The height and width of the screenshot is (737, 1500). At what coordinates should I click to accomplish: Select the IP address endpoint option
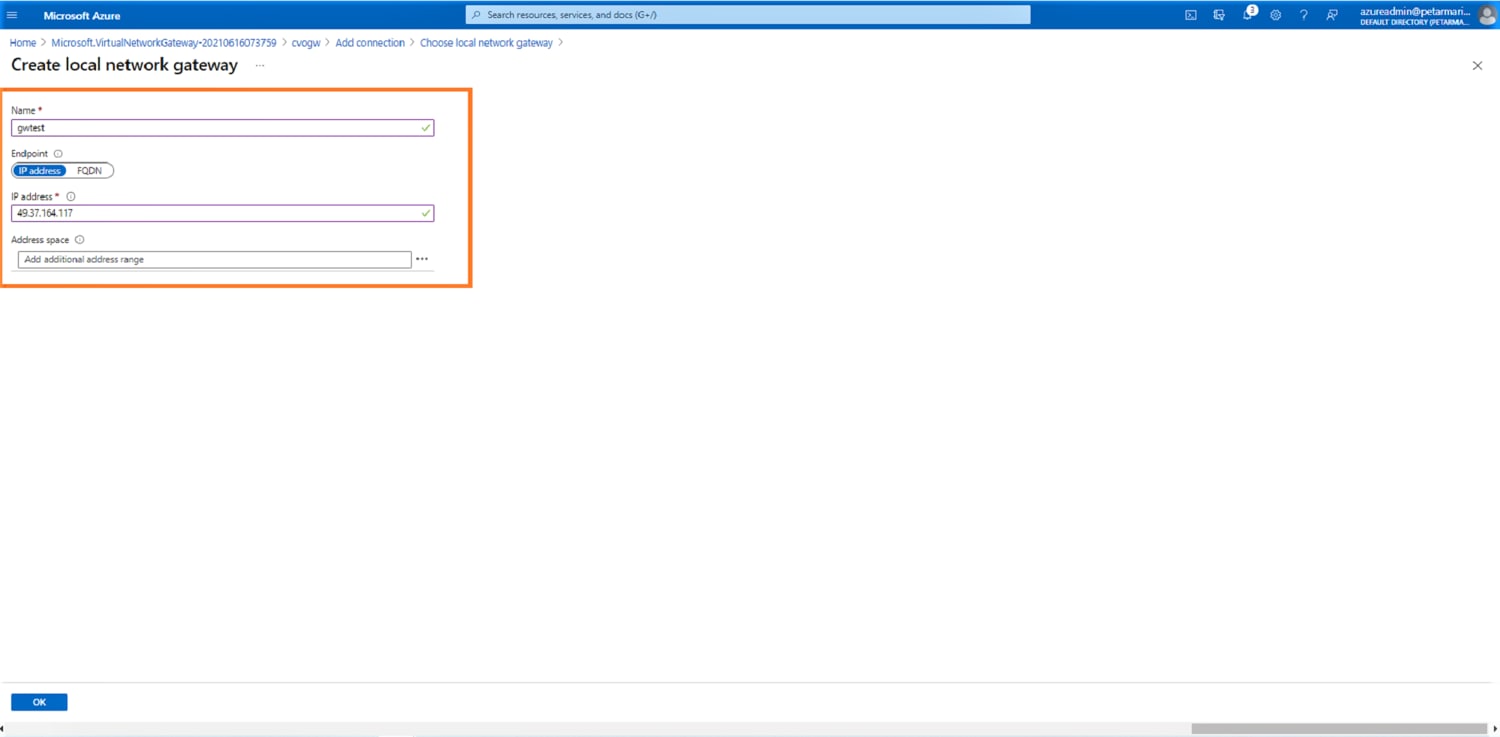click(40, 171)
